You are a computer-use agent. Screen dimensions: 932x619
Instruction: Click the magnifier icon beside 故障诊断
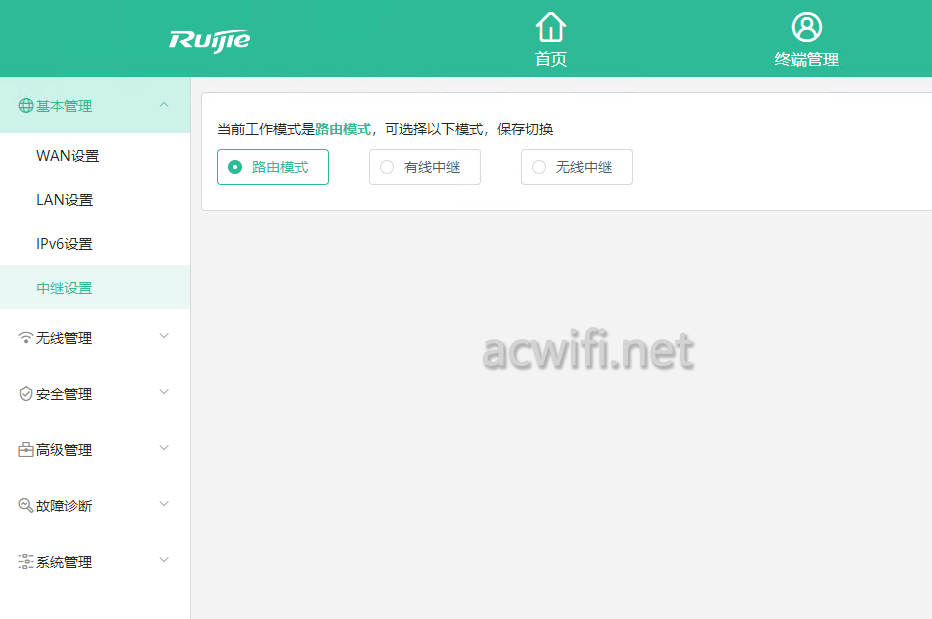point(26,505)
